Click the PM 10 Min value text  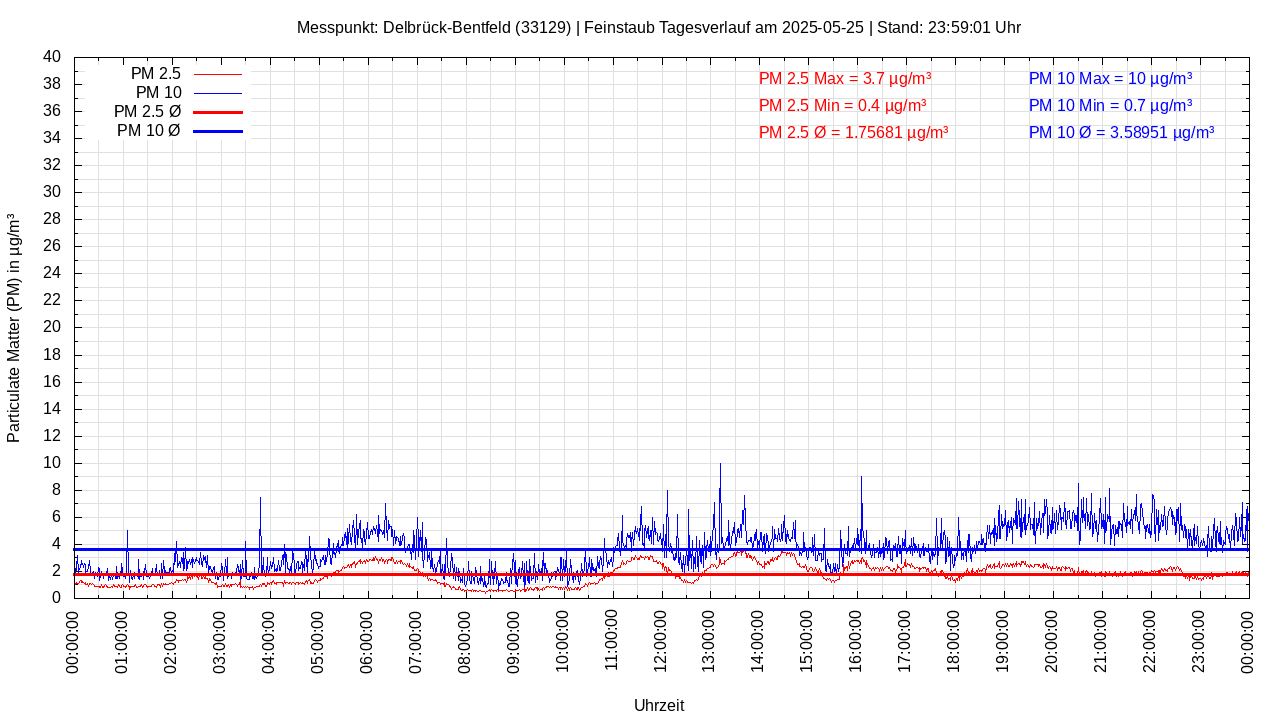[x=1110, y=105]
